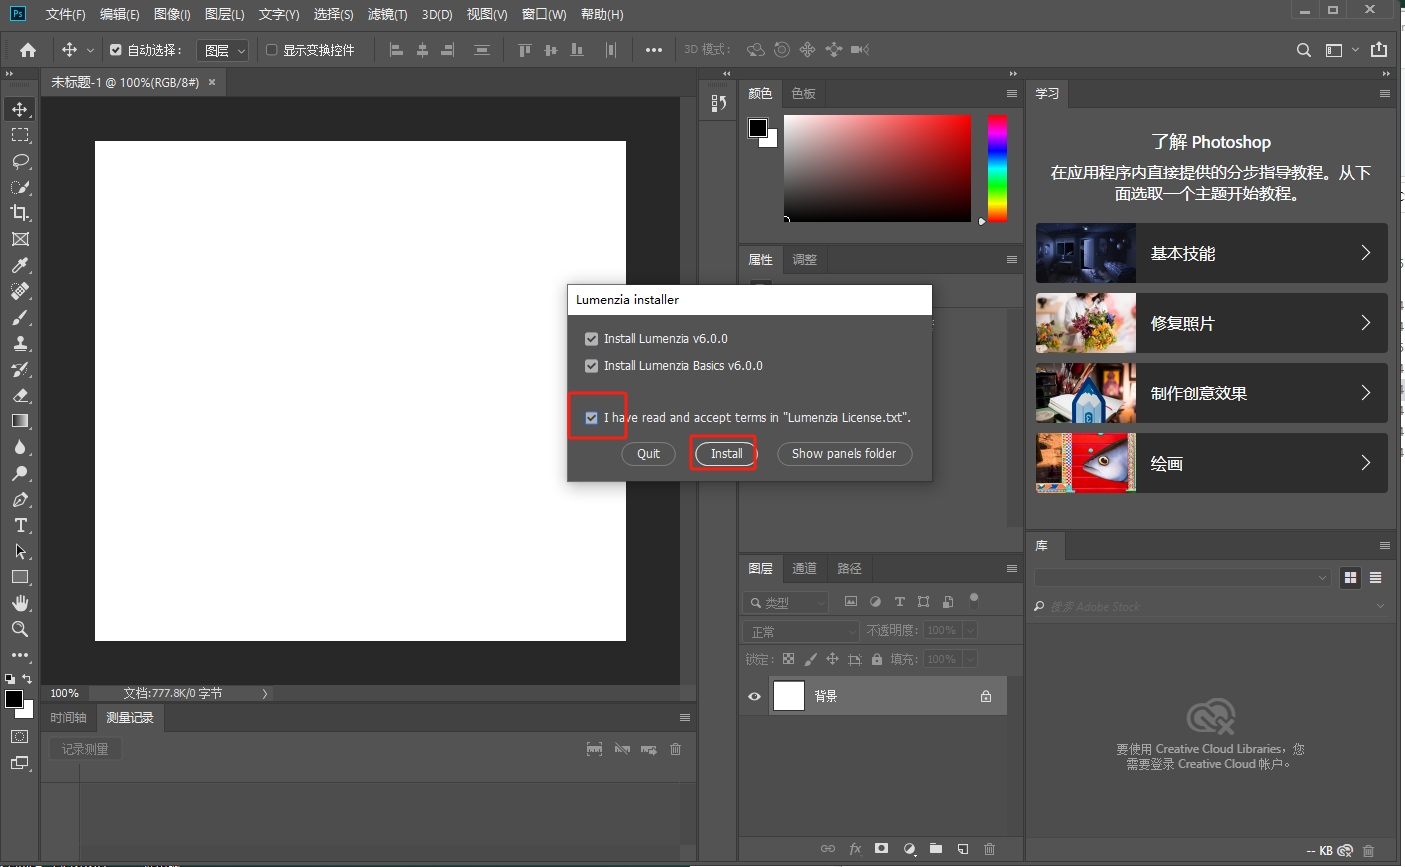Expand the 修复照片 tutorial
The height and width of the screenshot is (867, 1405).
[x=1212, y=323]
